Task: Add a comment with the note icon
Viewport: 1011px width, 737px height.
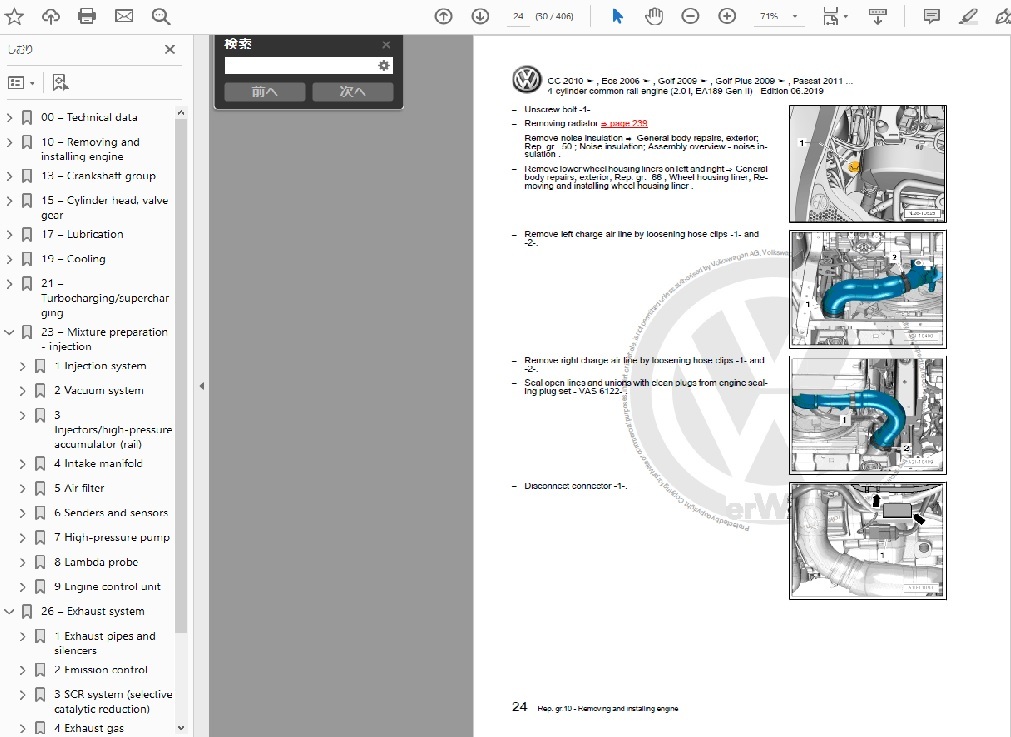Action: click(x=931, y=16)
